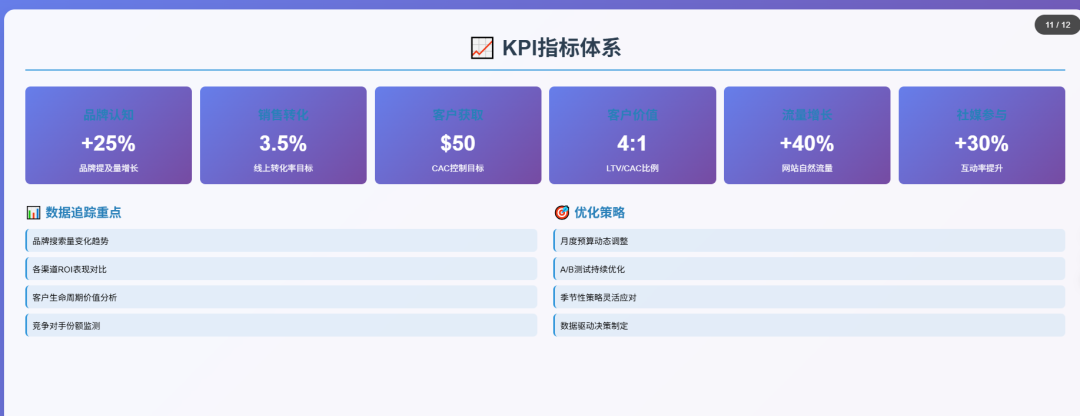The height and width of the screenshot is (416, 1080).
Task: Select the A/B测试持续优化 list item
Action: click(x=809, y=269)
